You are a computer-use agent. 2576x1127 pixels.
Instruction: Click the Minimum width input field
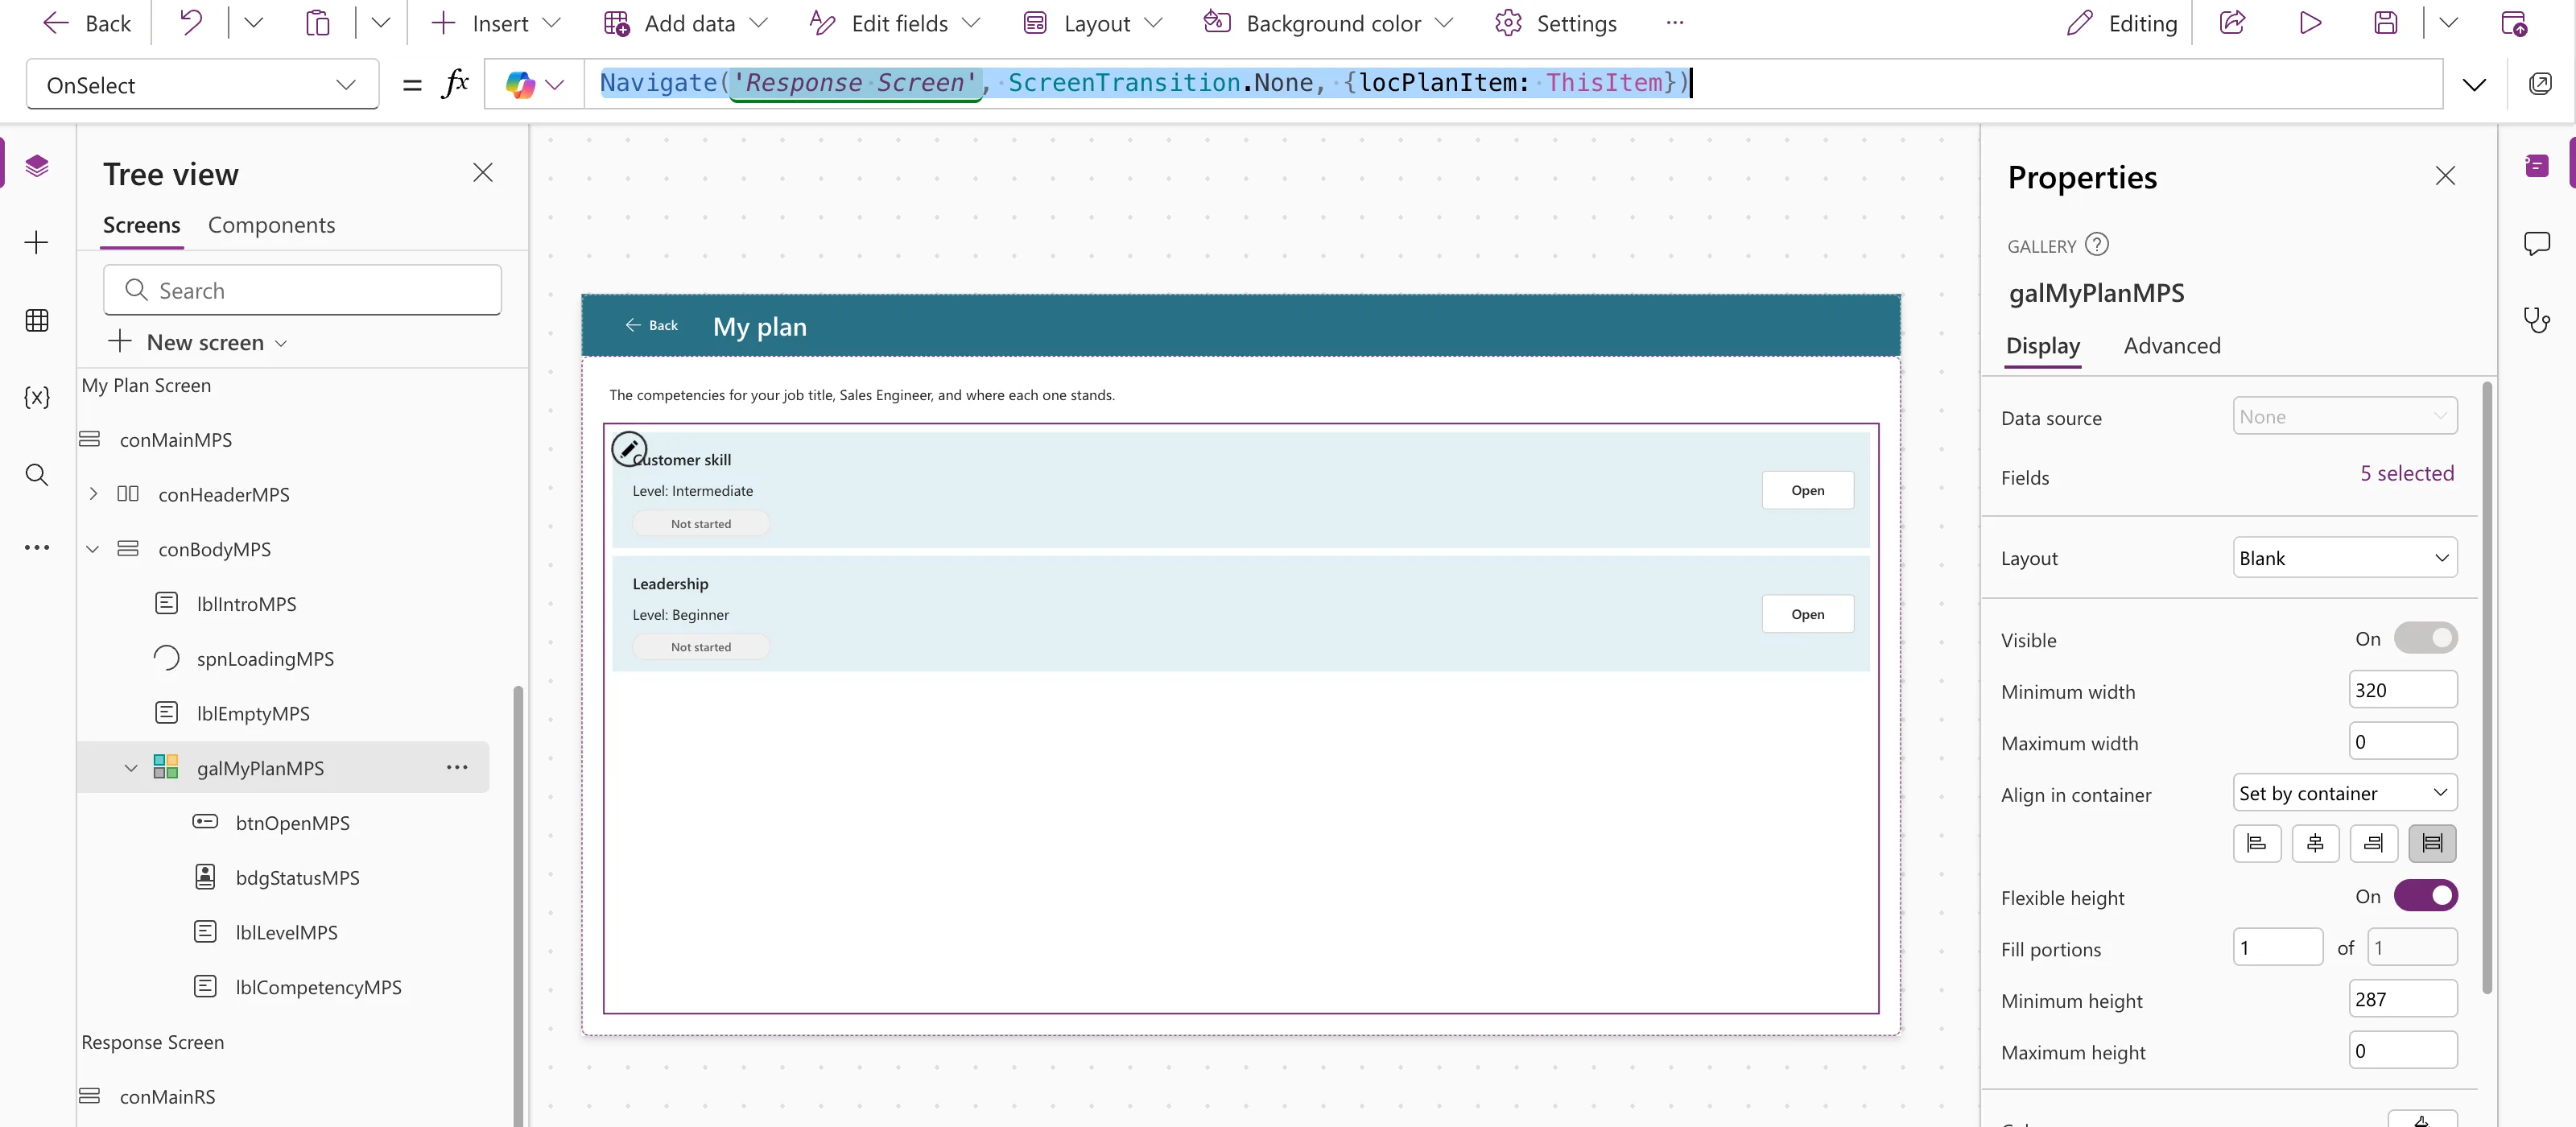[x=2402, y=690]
